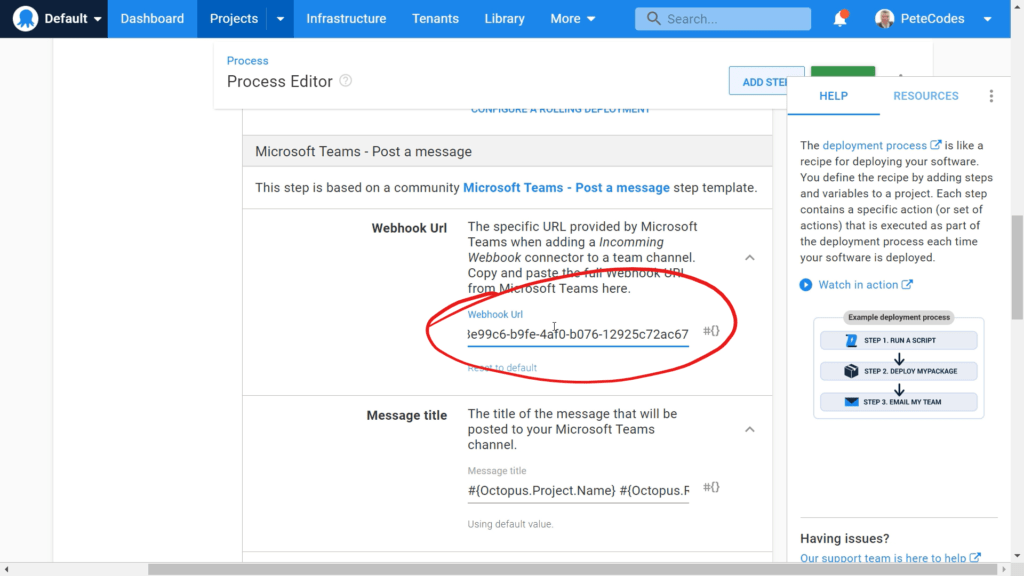Open the deployment process help link
The image size is (1024, 576).
click(x=874, y=145)
